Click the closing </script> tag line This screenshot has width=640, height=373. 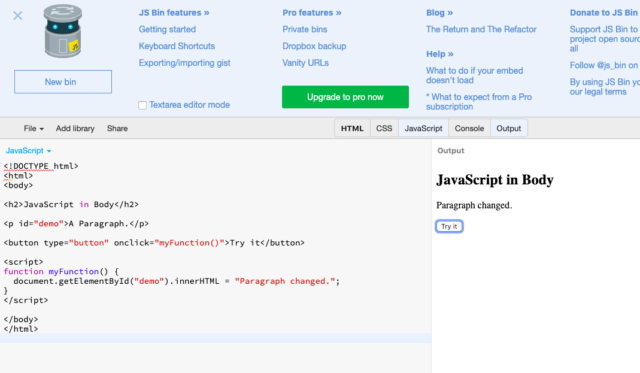(x=26, y=300)
